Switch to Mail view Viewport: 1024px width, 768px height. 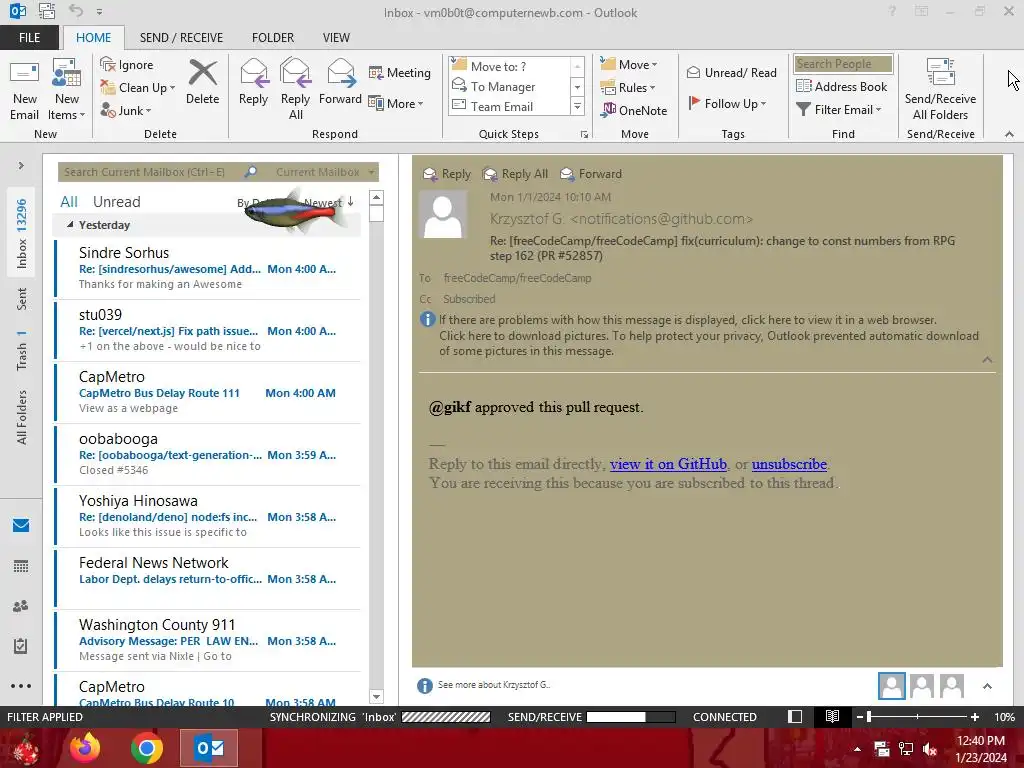coord(21,525)
